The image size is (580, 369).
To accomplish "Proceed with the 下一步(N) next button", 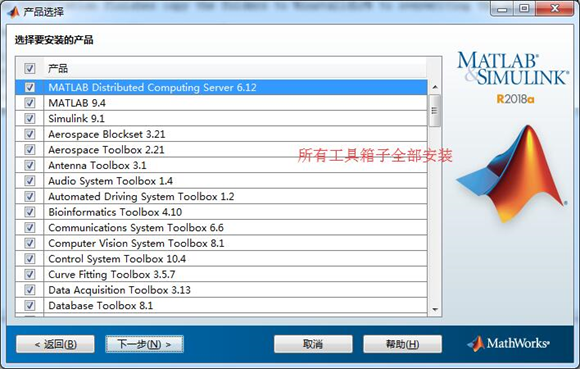I will 144,344.
